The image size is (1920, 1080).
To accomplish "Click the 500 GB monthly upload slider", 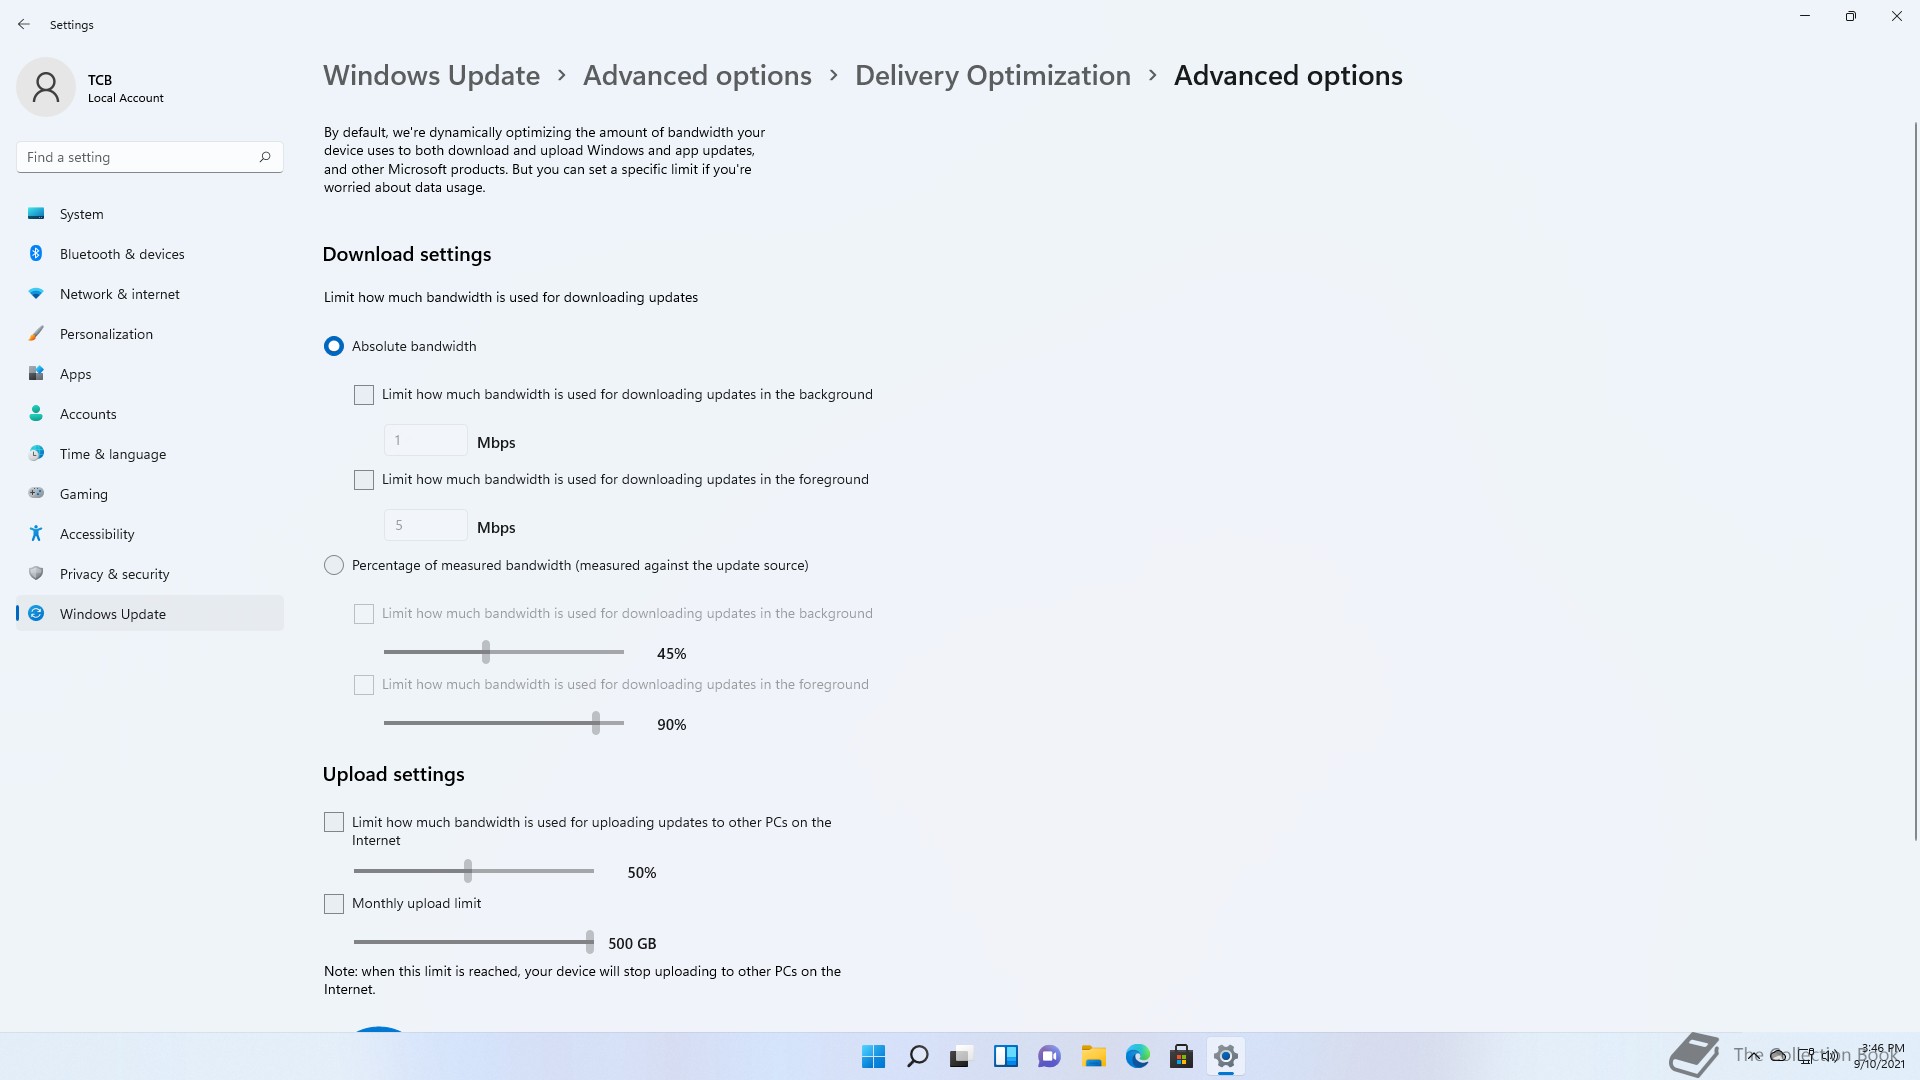I will pyautogui.click(x=474, y=942).
